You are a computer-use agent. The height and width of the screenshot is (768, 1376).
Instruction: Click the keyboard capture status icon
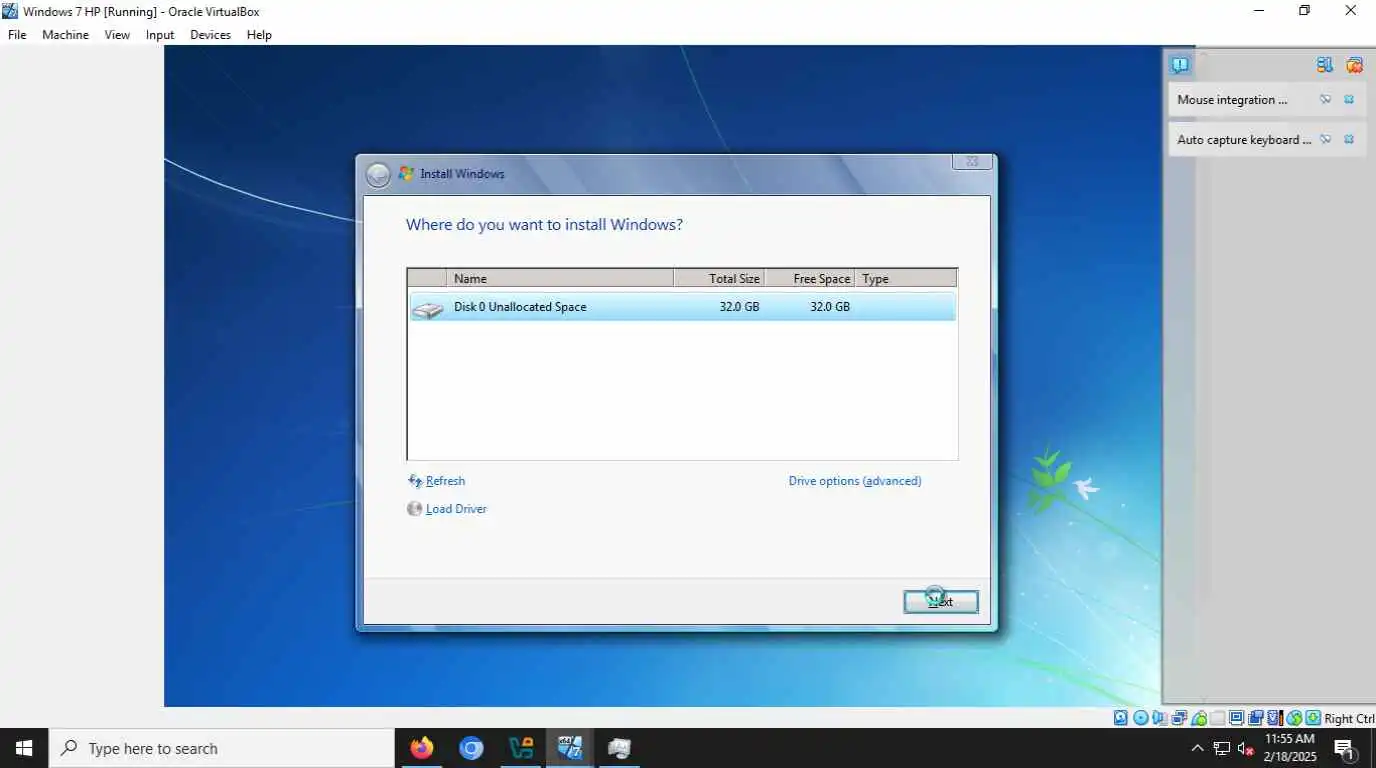click(x=1313, y=718)
